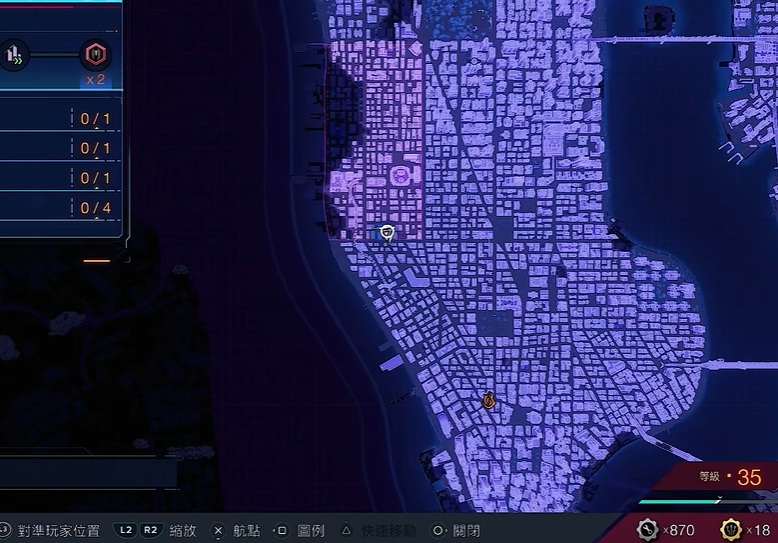The height and width of the screenshot is (543, 778).
Task: Select 快速移動 fast travel option
Action: click(389, 531)
